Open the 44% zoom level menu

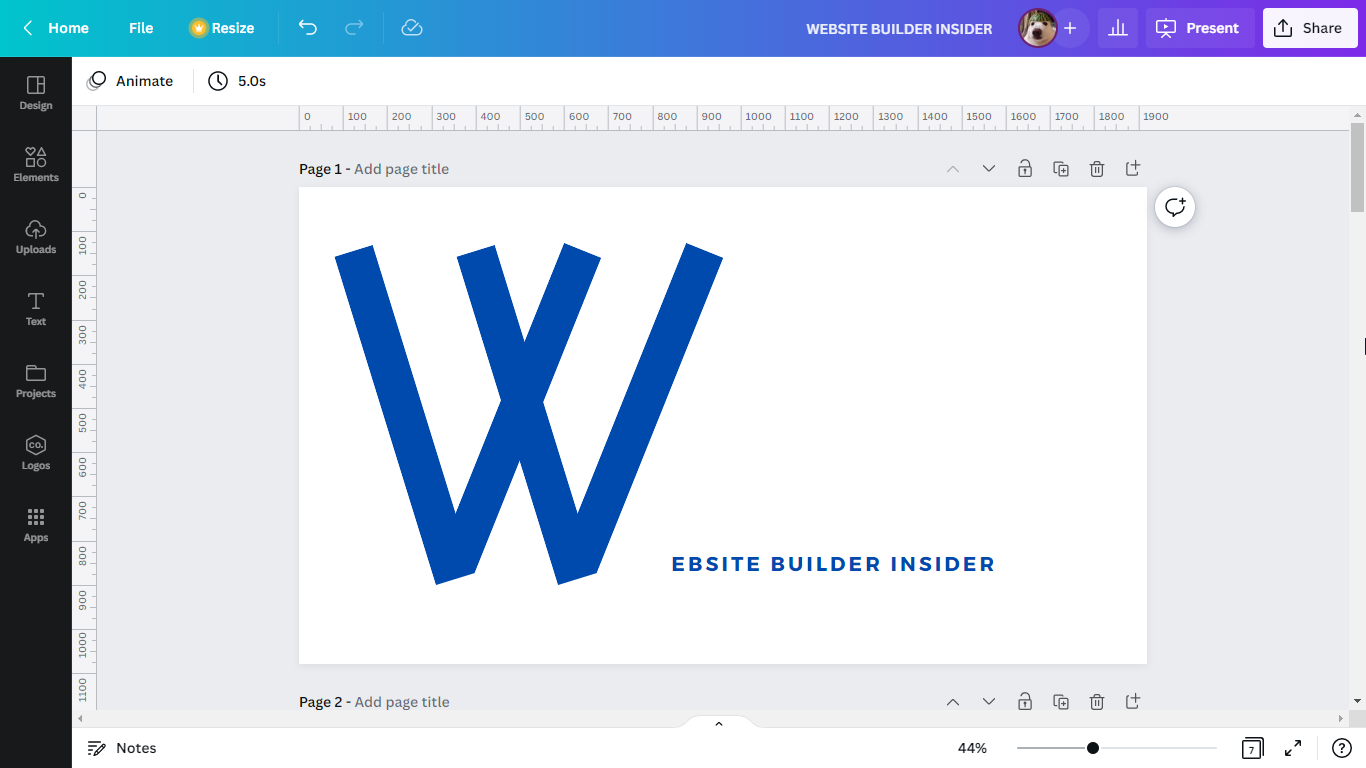[x=972, y=748]
